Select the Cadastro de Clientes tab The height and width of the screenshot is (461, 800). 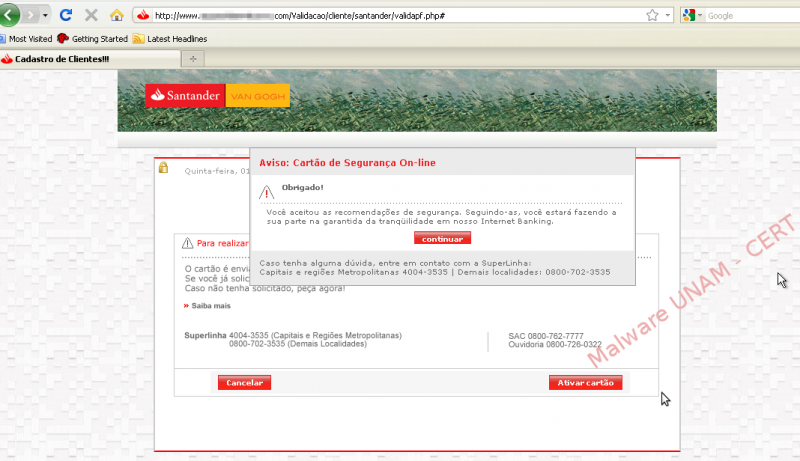[x=90, y=59]
